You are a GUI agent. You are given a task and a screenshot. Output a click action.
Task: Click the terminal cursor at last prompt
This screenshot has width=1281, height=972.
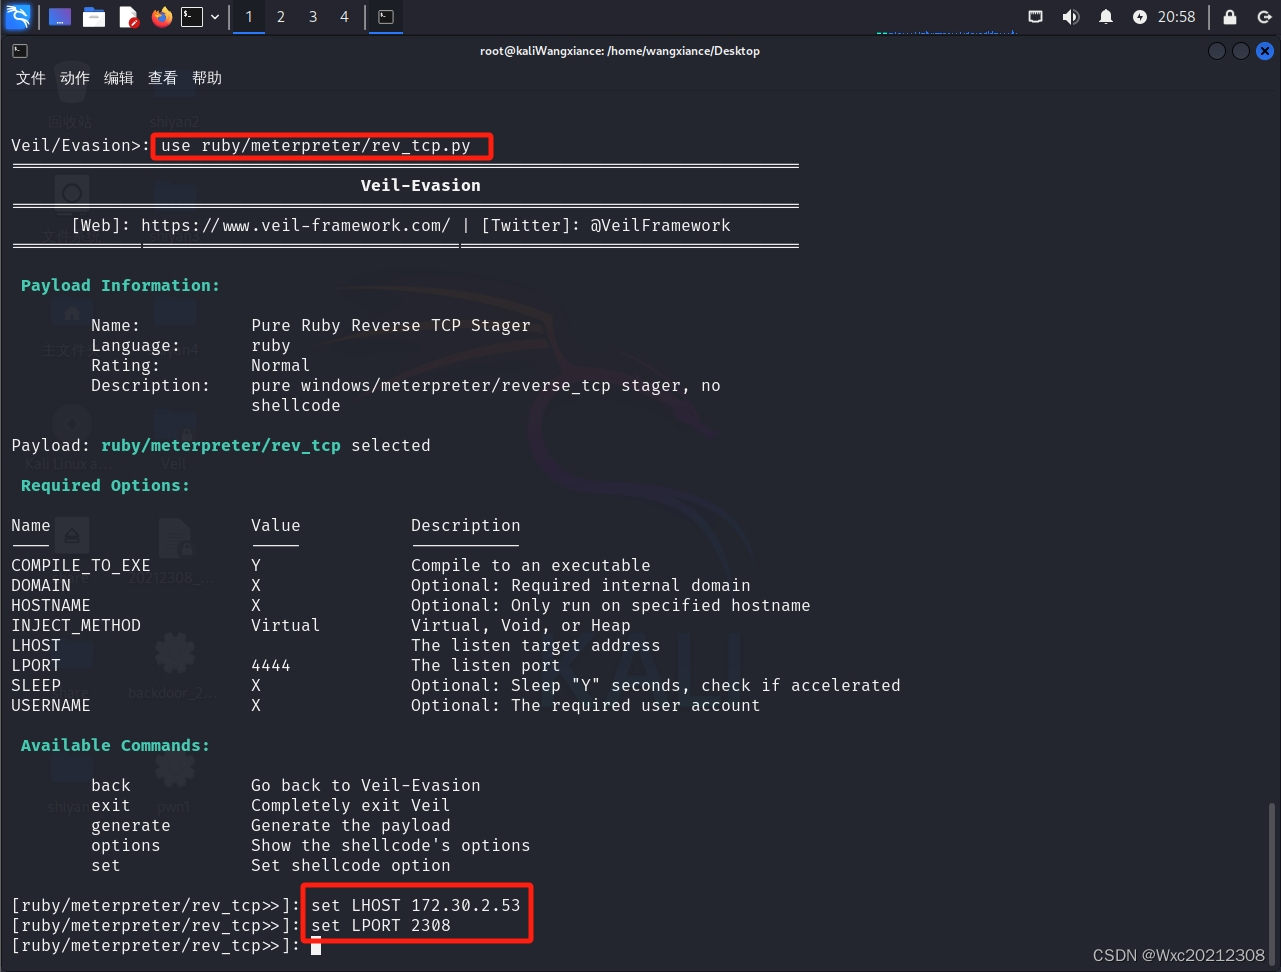click(316, 946)
